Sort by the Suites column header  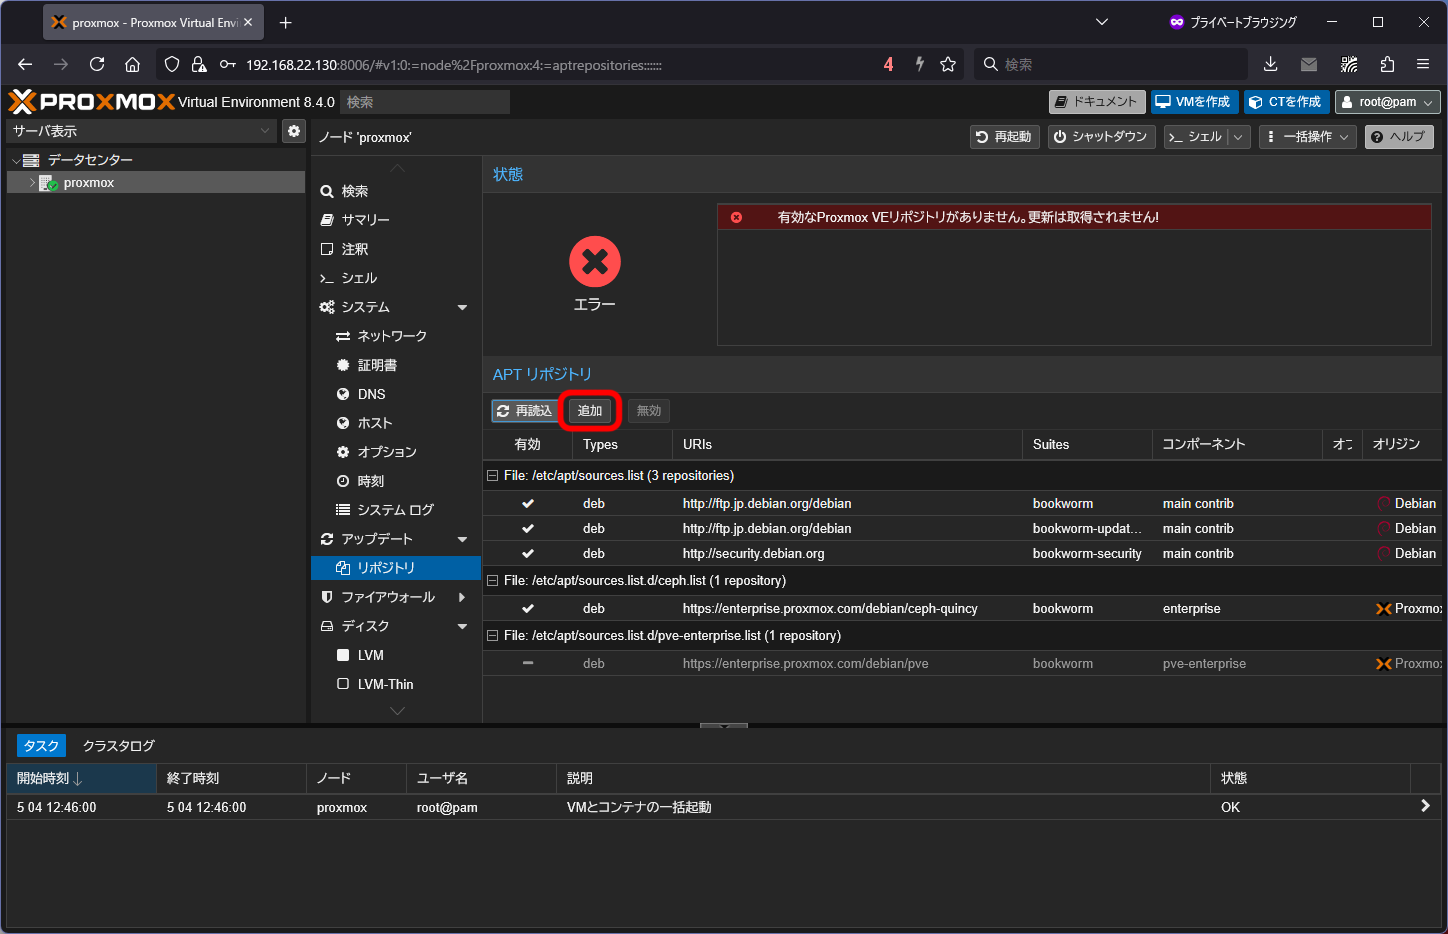(1087, 445)
